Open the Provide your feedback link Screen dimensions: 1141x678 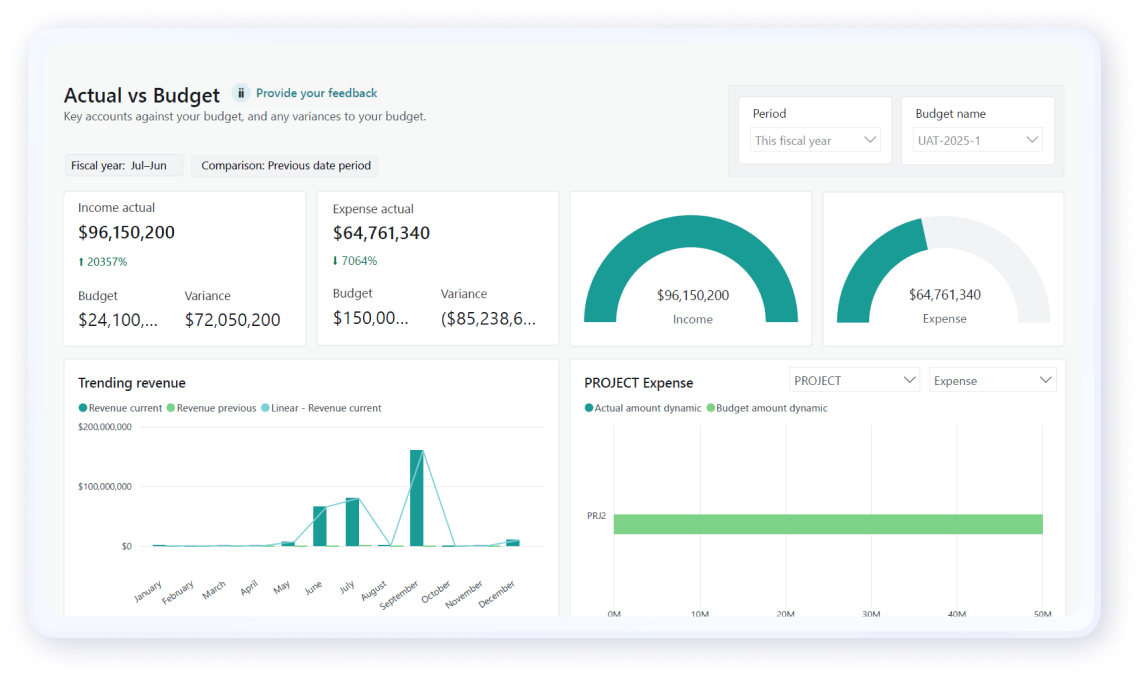[x=316, y=93]
